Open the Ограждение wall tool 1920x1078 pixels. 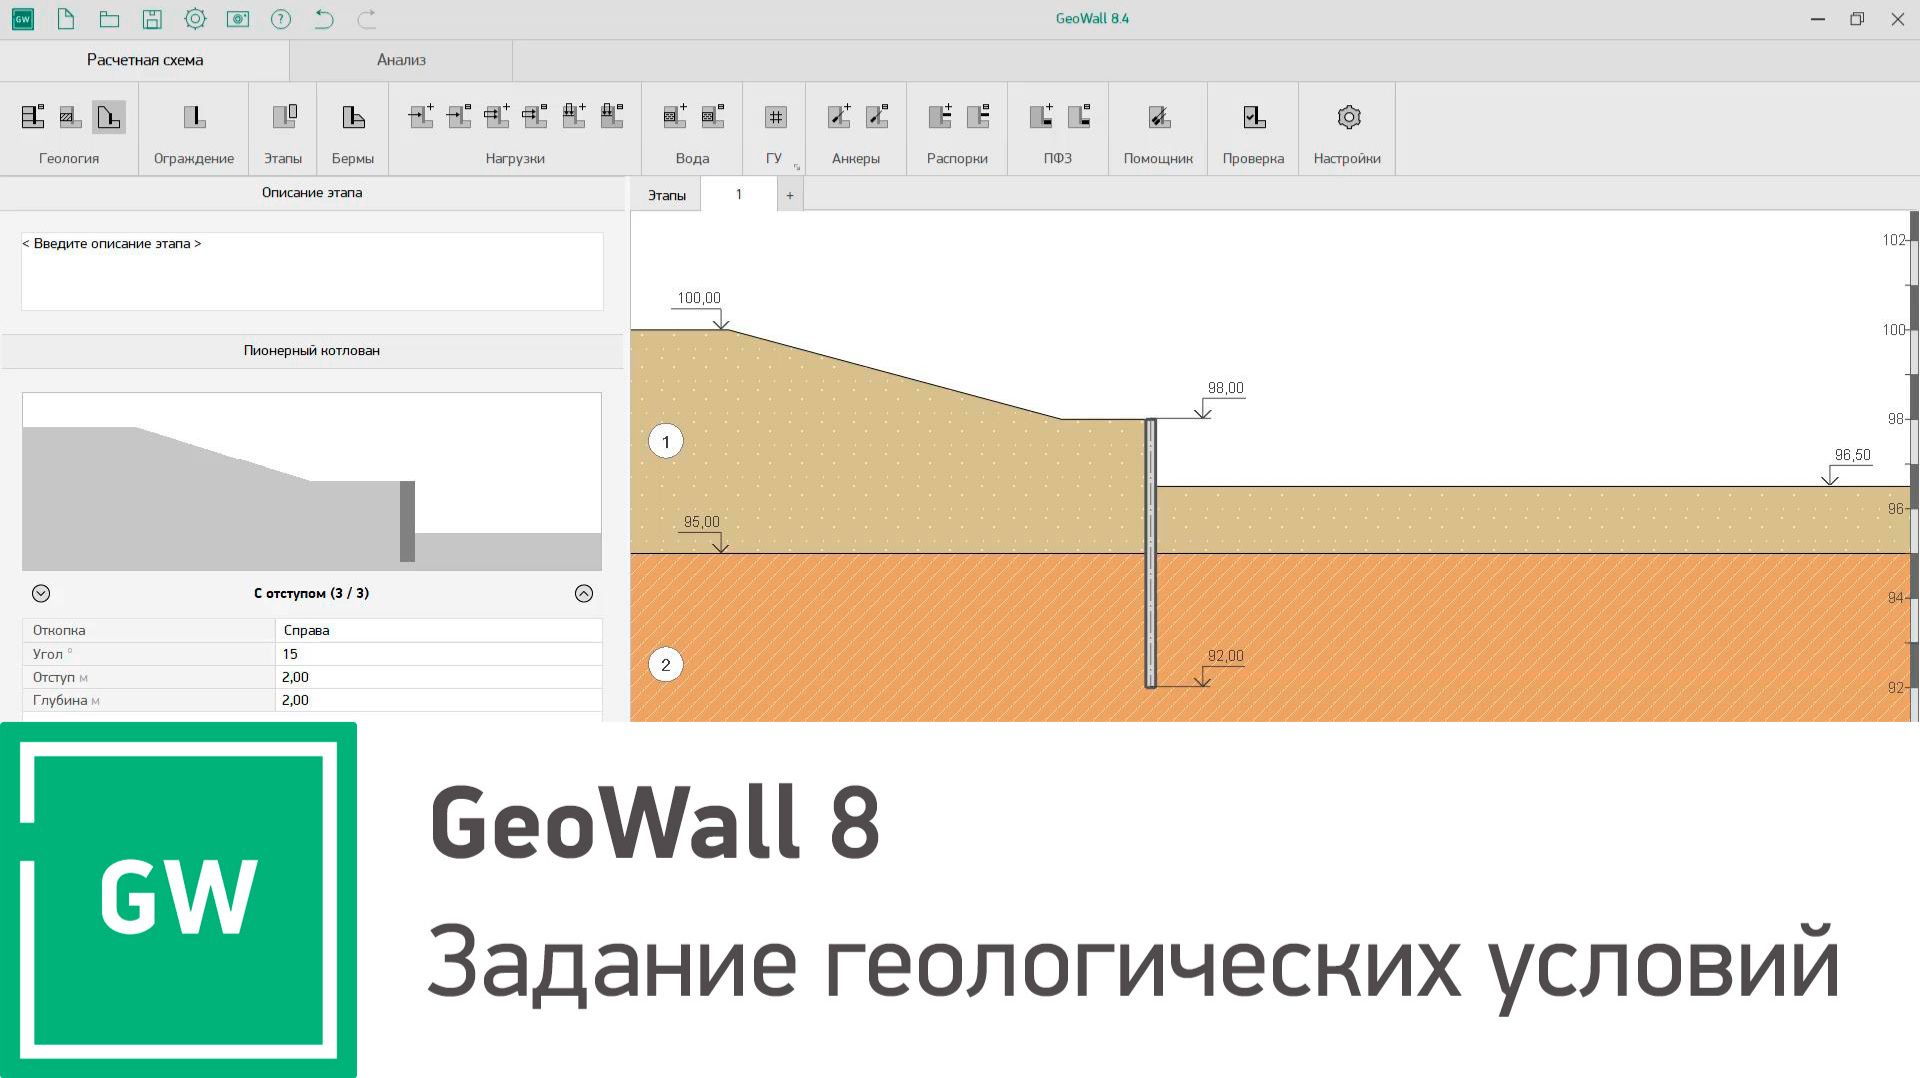pyautogui.click(x=194, y=117)
